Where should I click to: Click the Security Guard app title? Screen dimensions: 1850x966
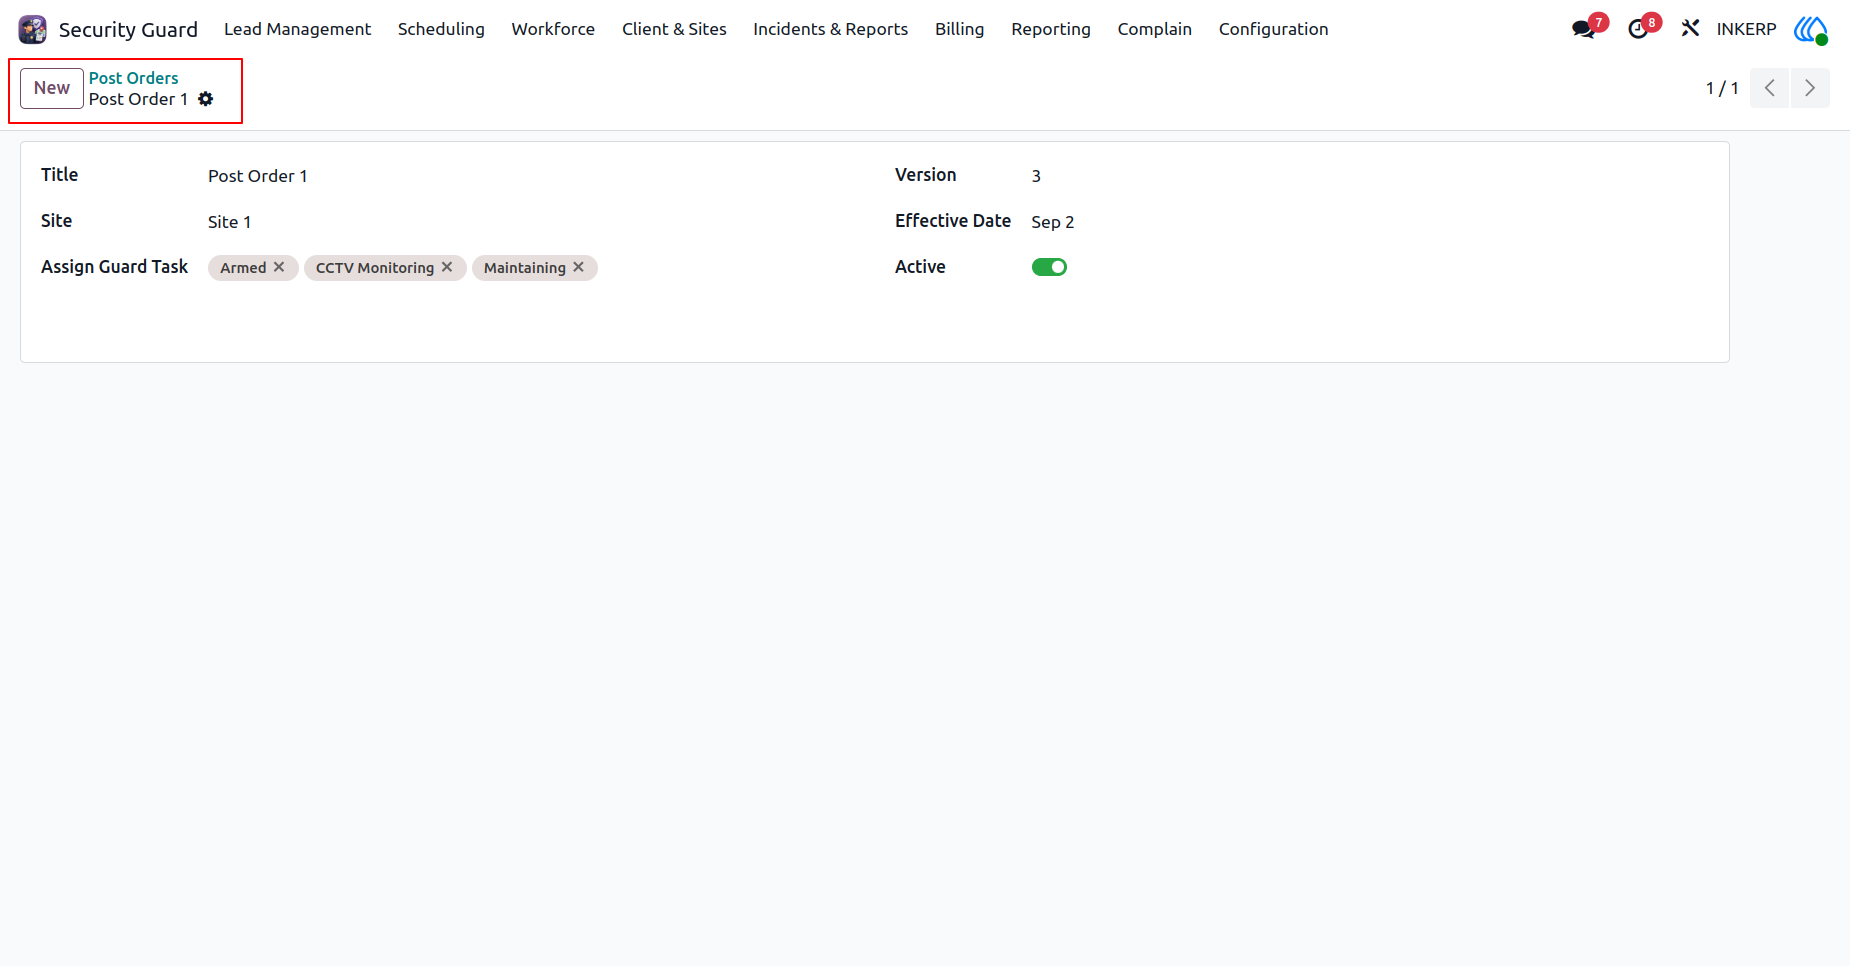(x=128, y=29)
